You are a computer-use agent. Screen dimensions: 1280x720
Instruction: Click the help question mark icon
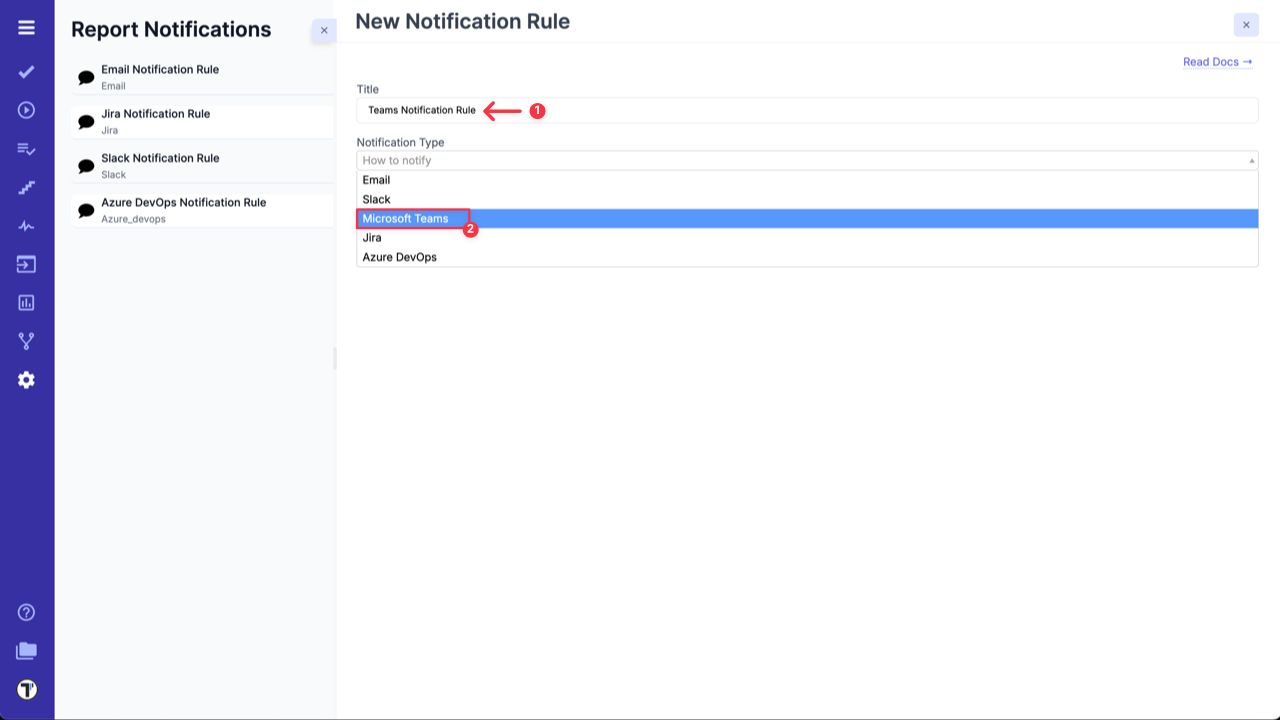tap(26, 611)
